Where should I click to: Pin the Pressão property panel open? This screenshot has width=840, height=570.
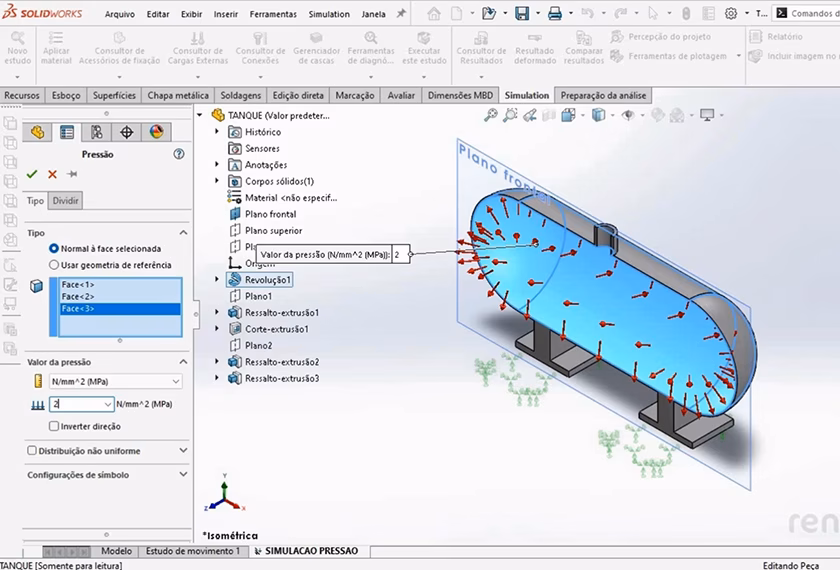point(72,174)
